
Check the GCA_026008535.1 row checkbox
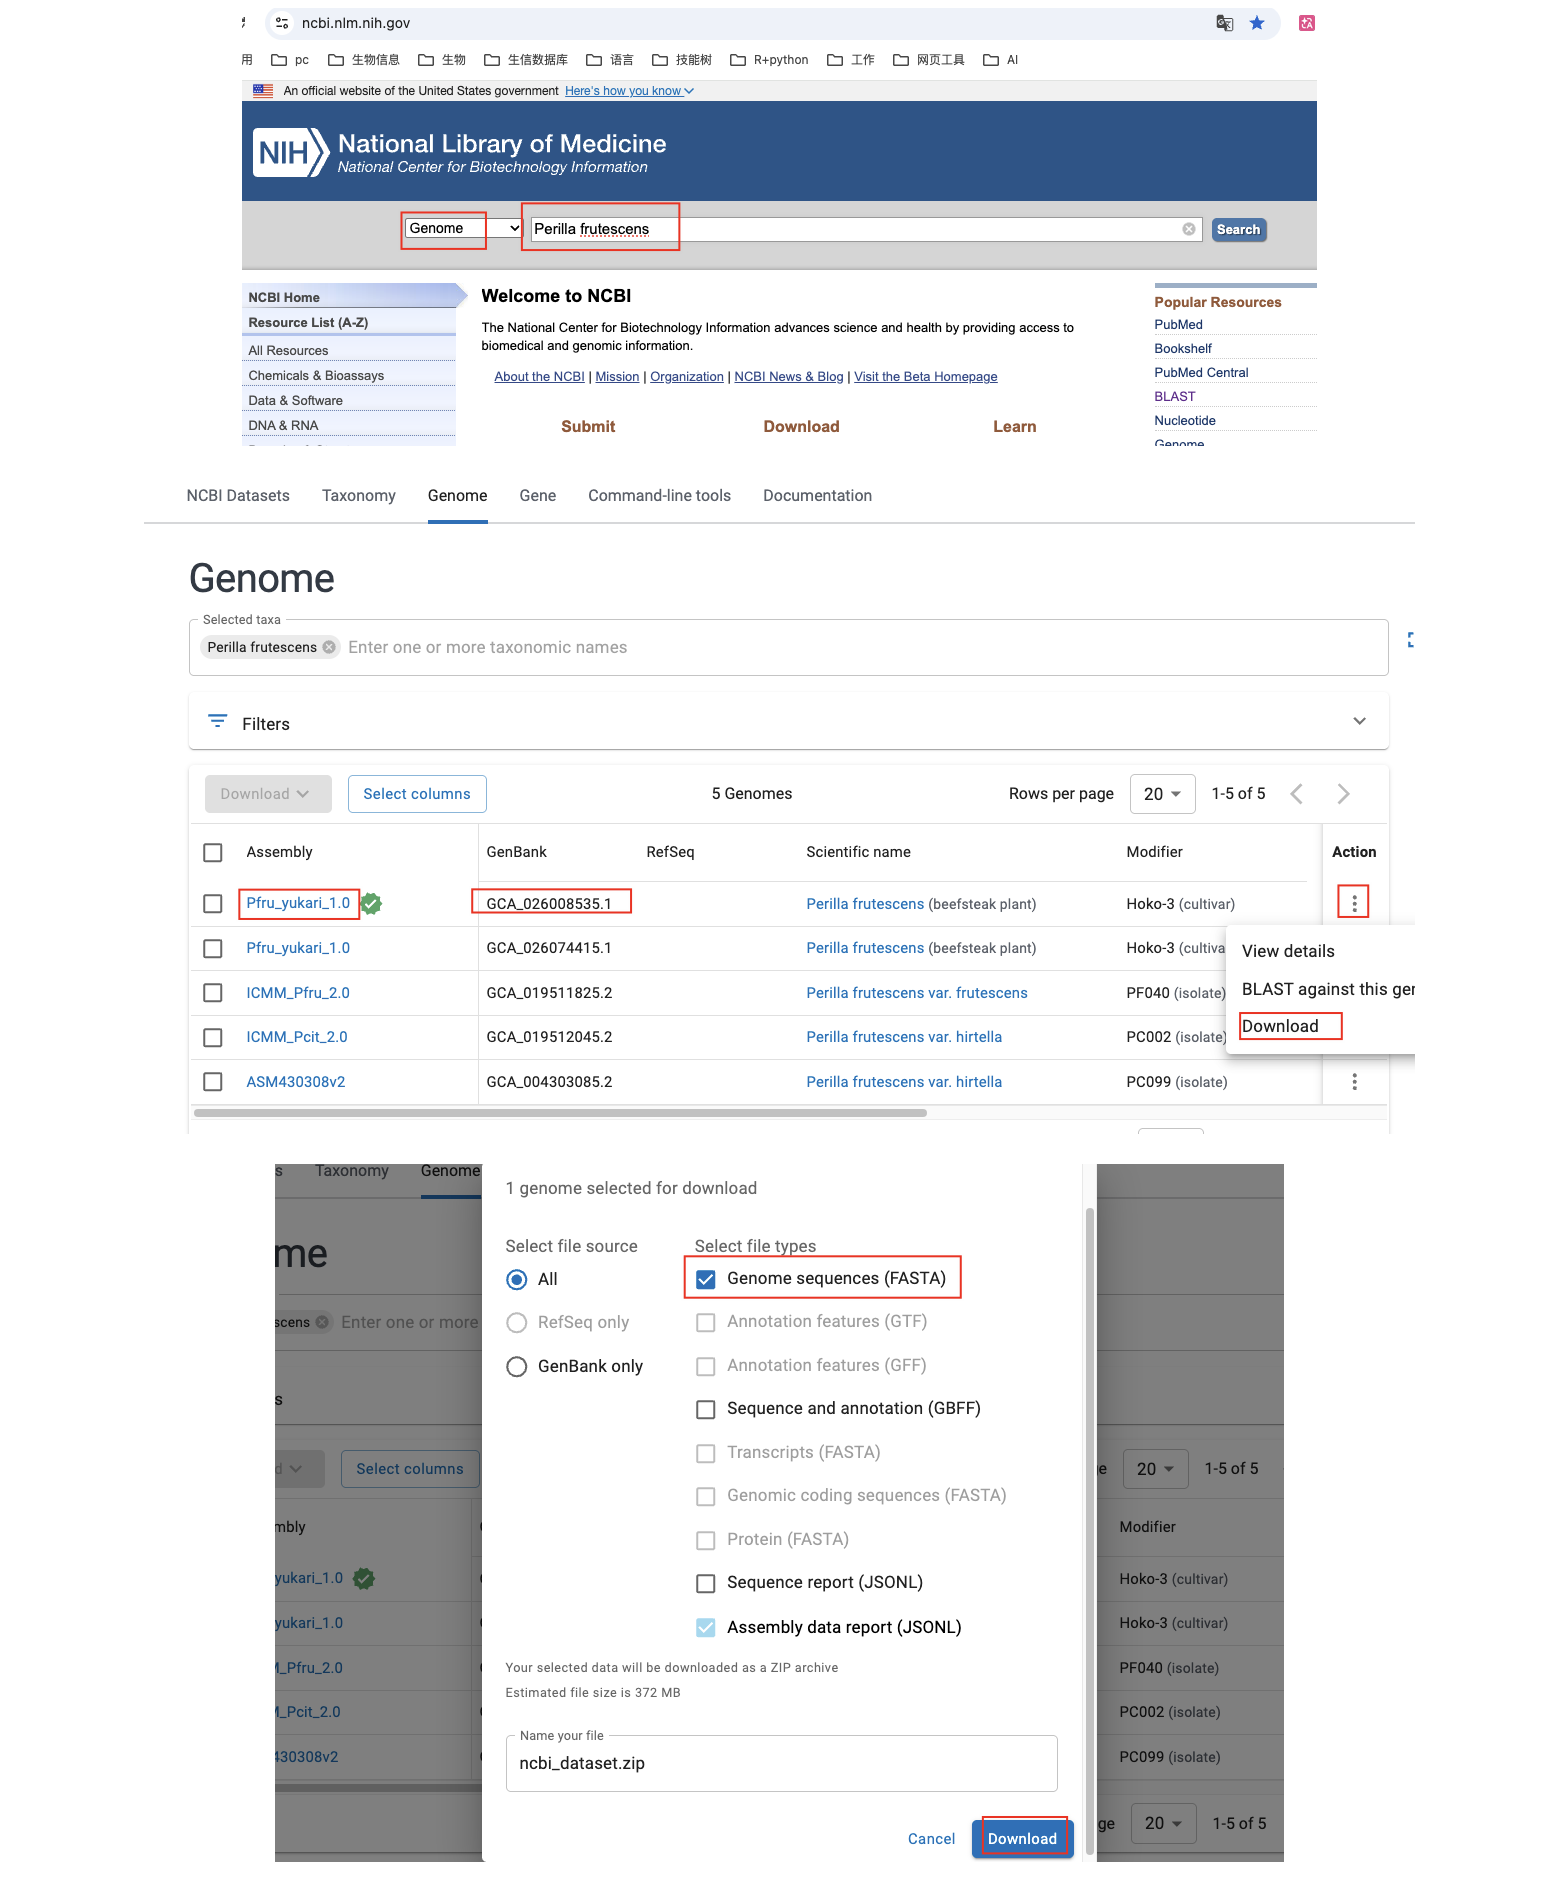213,904
